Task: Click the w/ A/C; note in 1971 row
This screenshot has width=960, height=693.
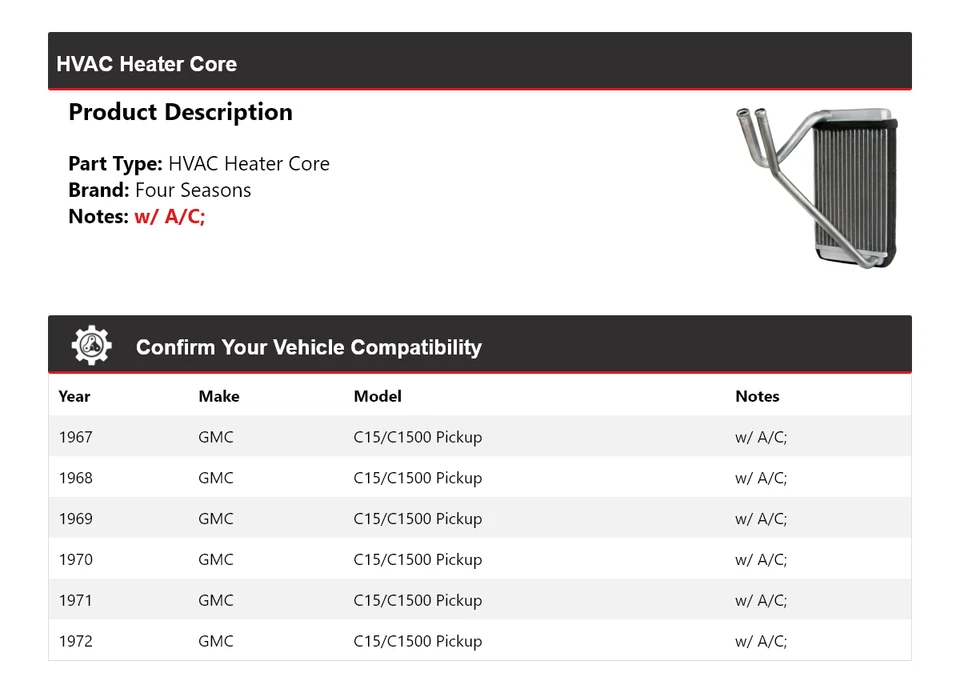Action: [761, 601]
